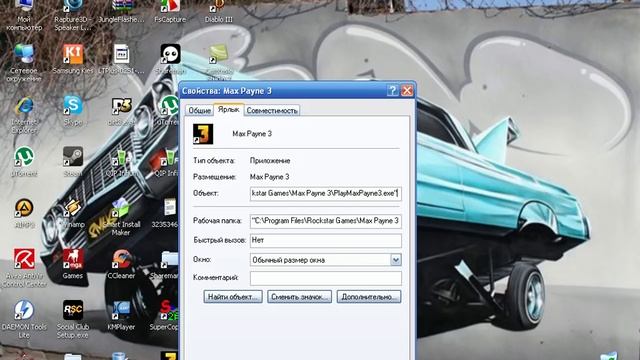Open the FsCapture shortcut

[170, 11]
